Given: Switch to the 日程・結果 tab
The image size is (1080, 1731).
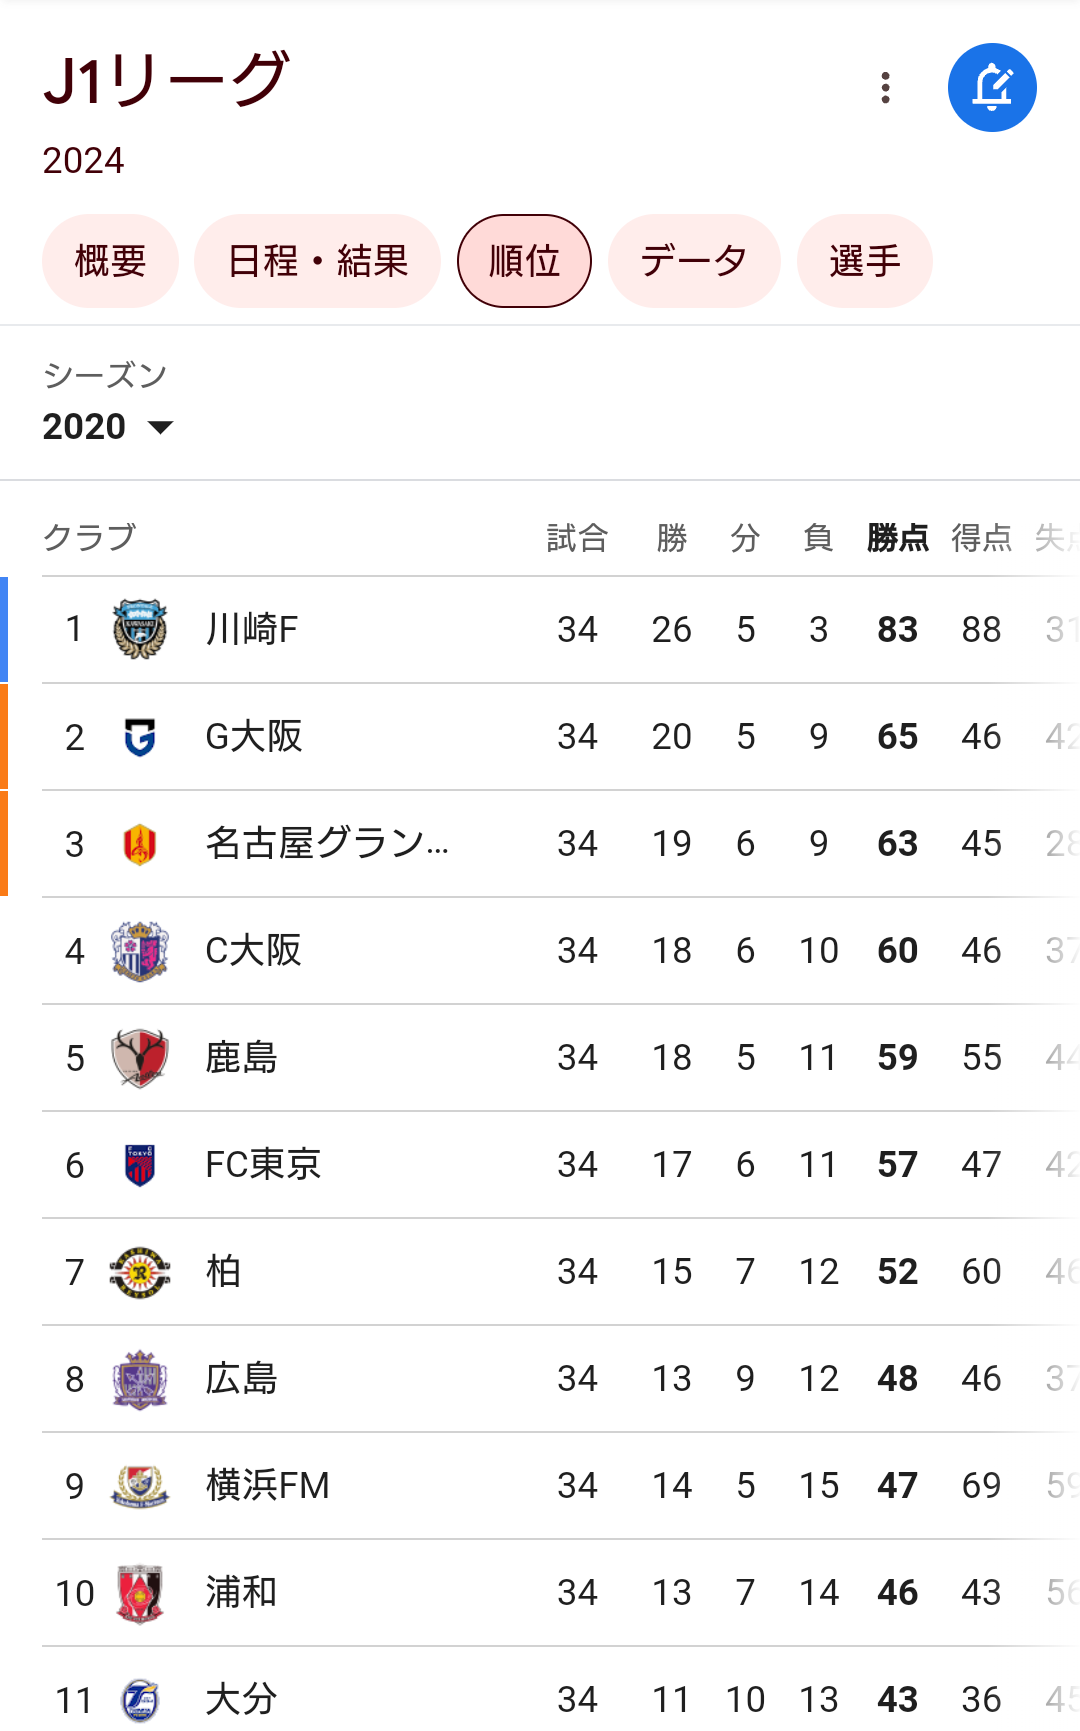Looking at the screenshot, I should pyautogui.click(x=317, y=261).
